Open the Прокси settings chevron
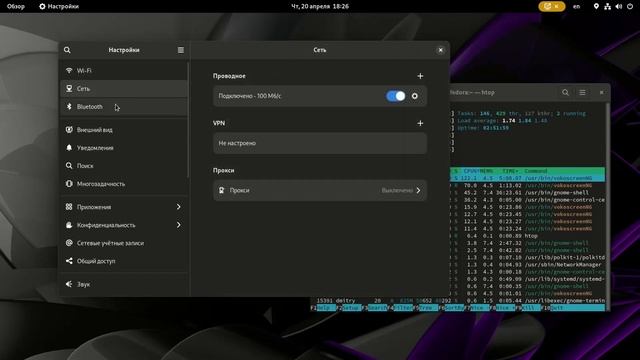This screenshot has height=360, width=640. 418,190
